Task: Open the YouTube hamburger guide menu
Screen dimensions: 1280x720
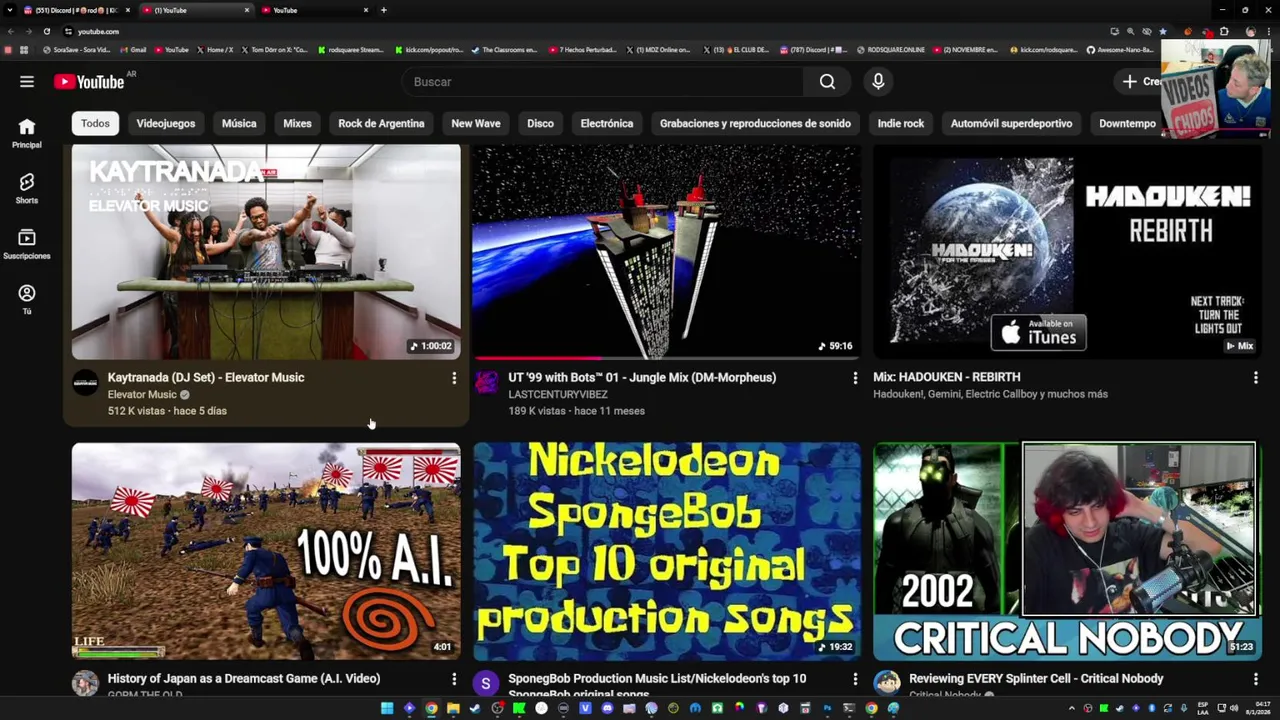Action: click(x=27, y=82)
